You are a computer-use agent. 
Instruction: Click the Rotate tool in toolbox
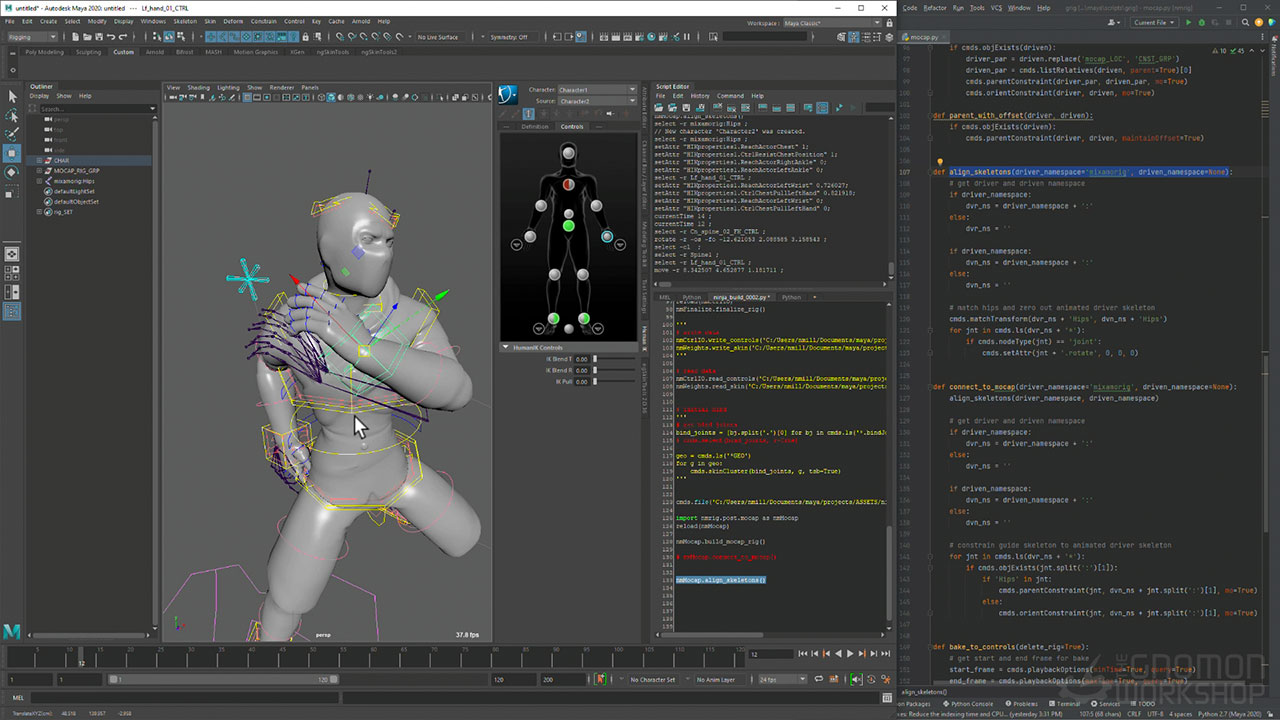click(x=12, y=172)
